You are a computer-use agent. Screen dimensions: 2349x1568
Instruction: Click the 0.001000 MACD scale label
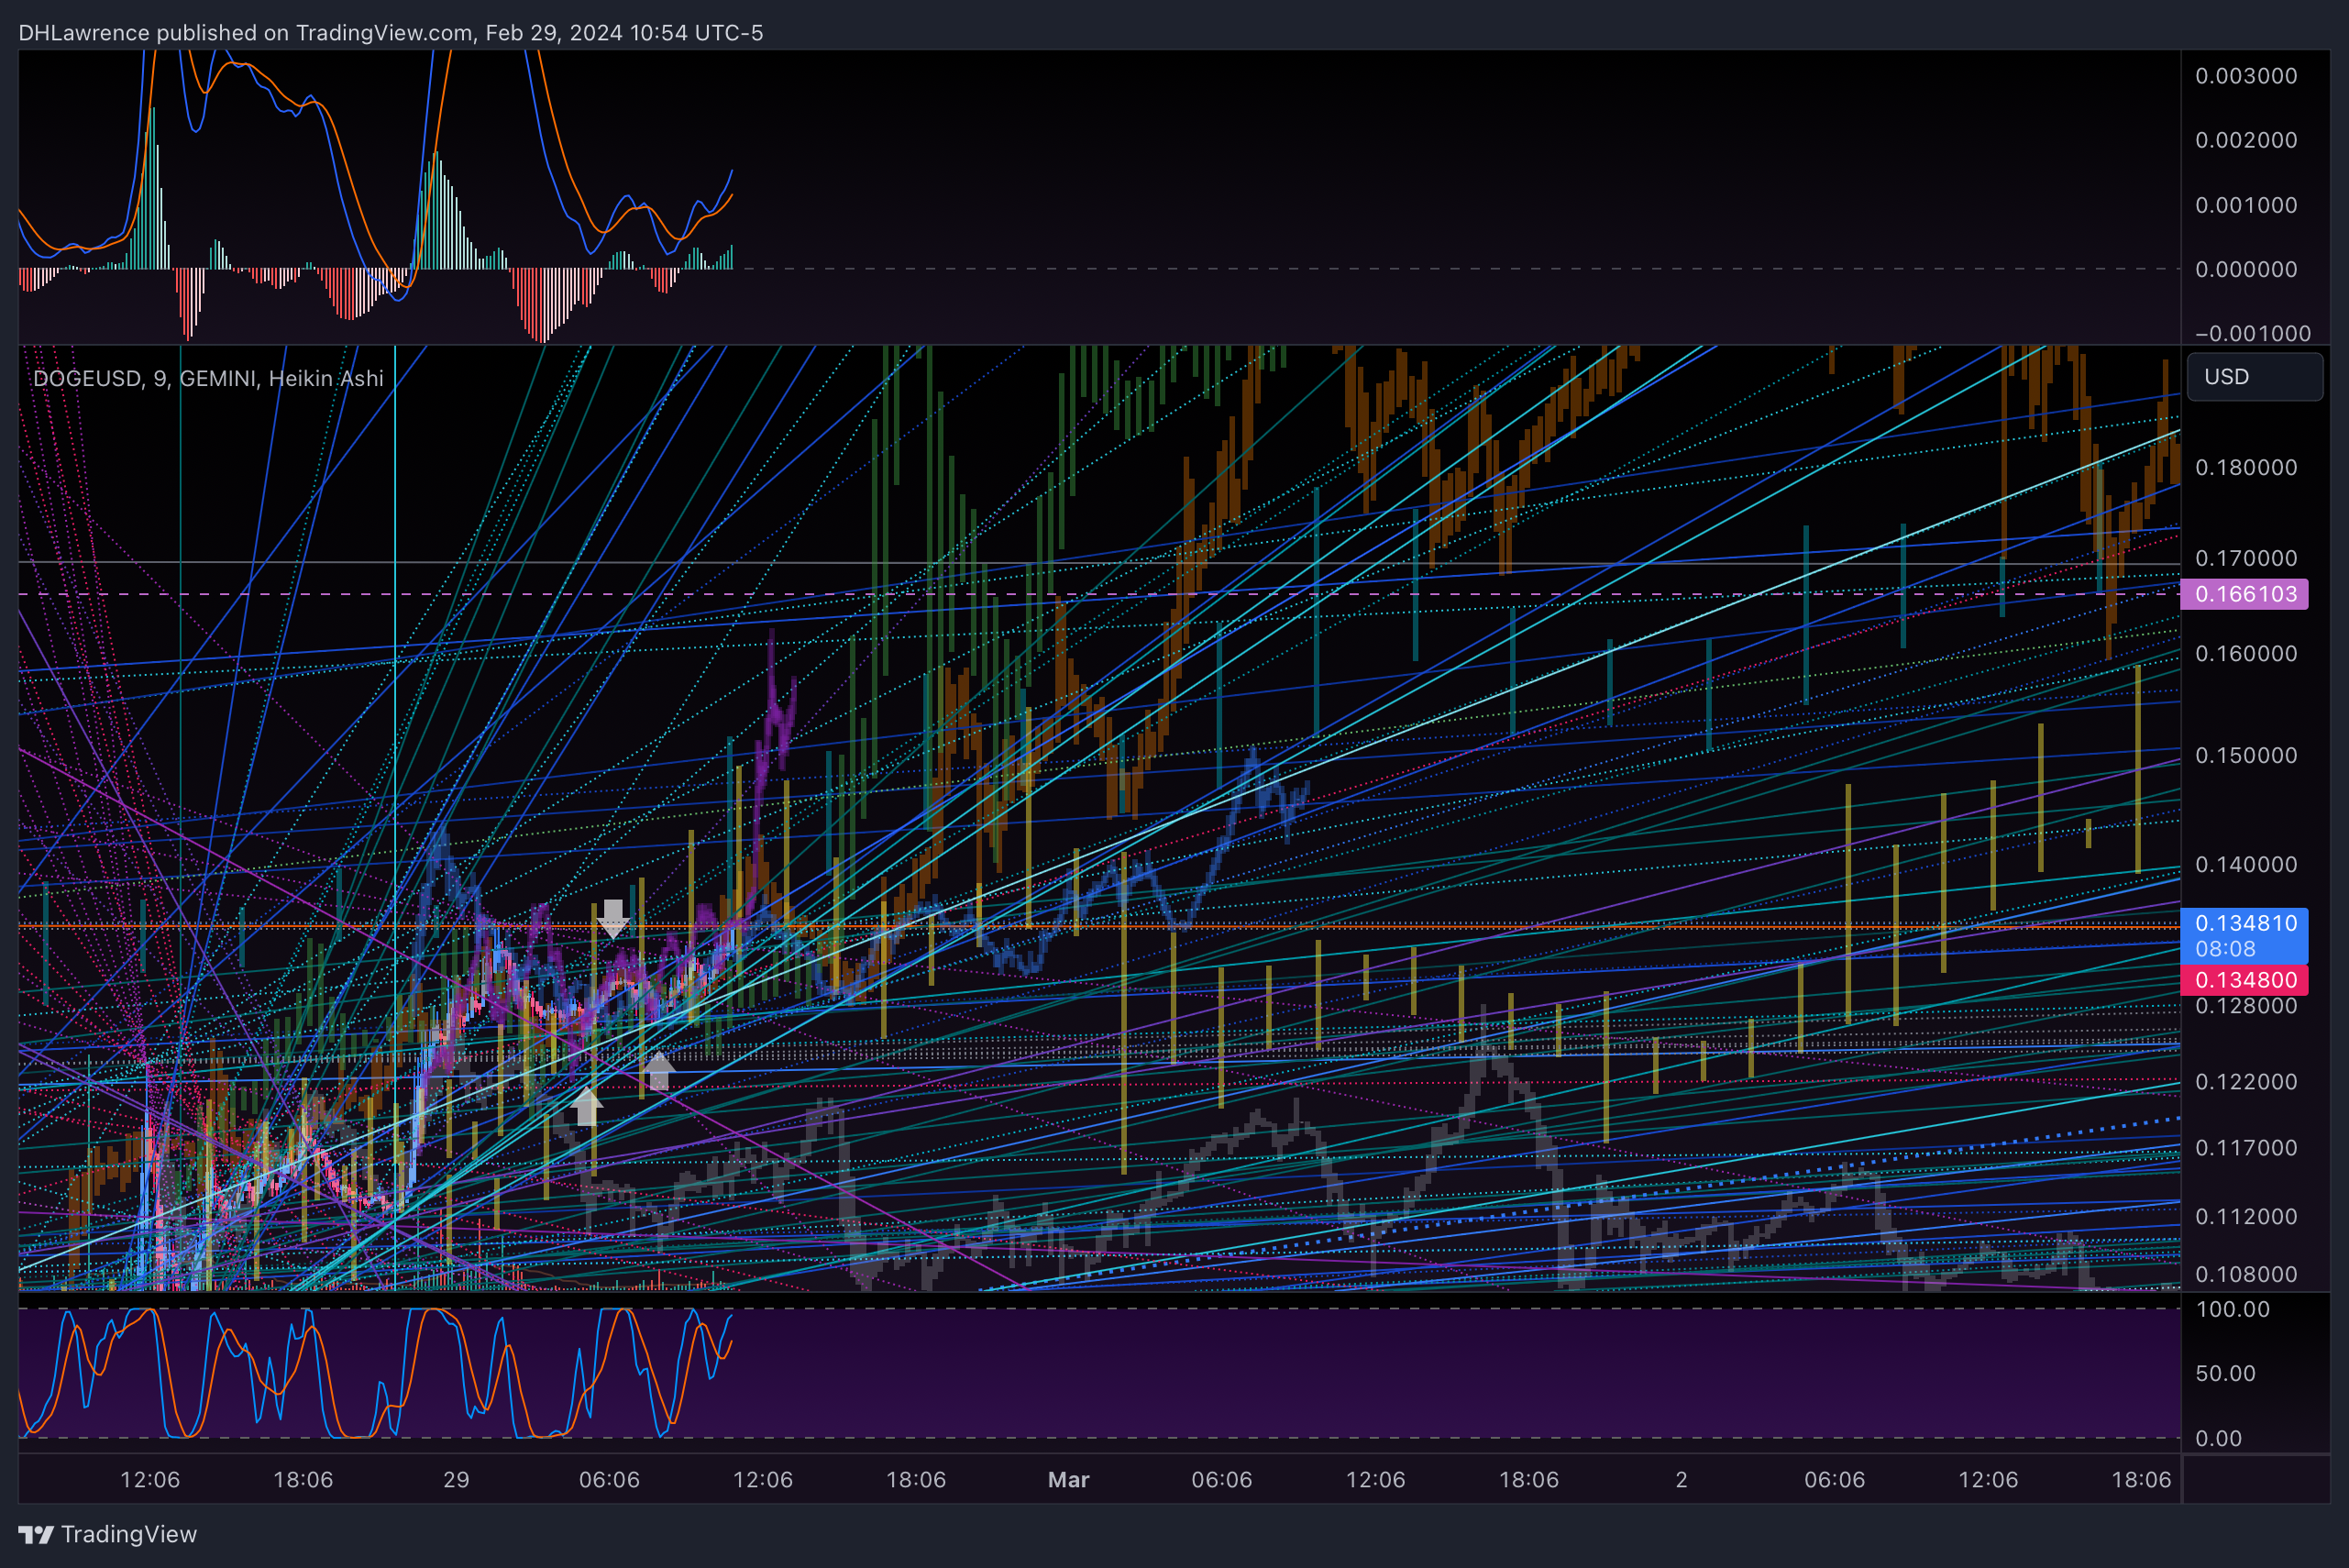(x=2246, y=205)
